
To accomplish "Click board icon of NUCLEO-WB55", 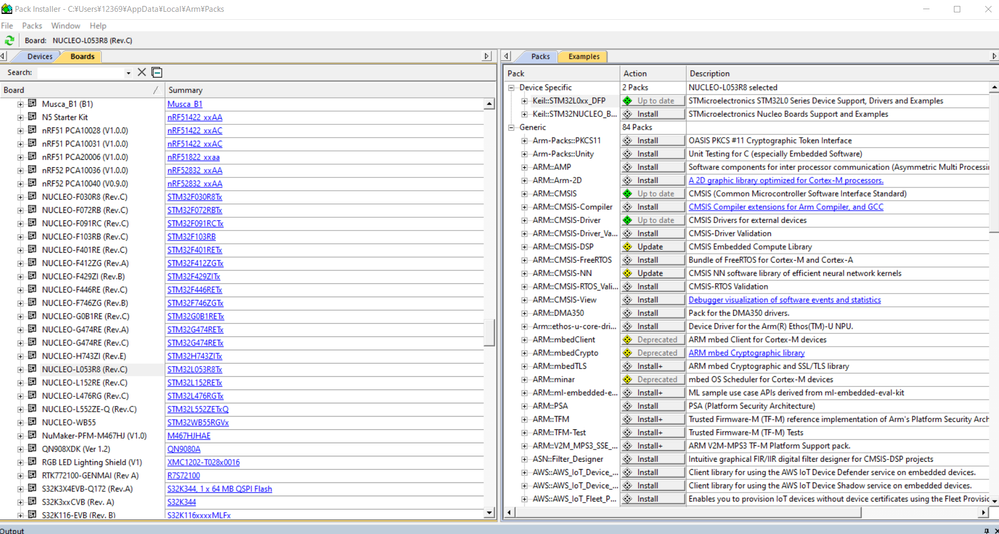I will pyautogui.click(x=32, y=422).
